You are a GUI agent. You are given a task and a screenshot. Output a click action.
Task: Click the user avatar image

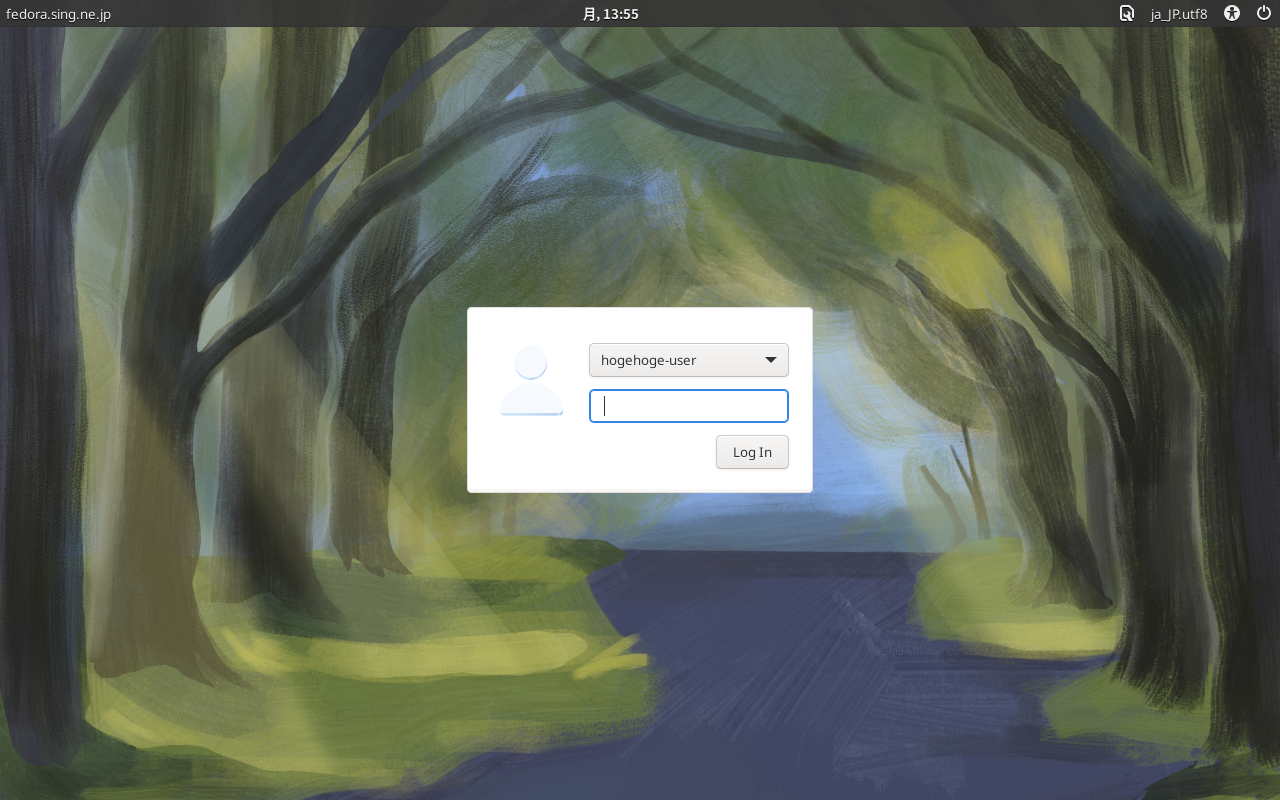[531, 381]
